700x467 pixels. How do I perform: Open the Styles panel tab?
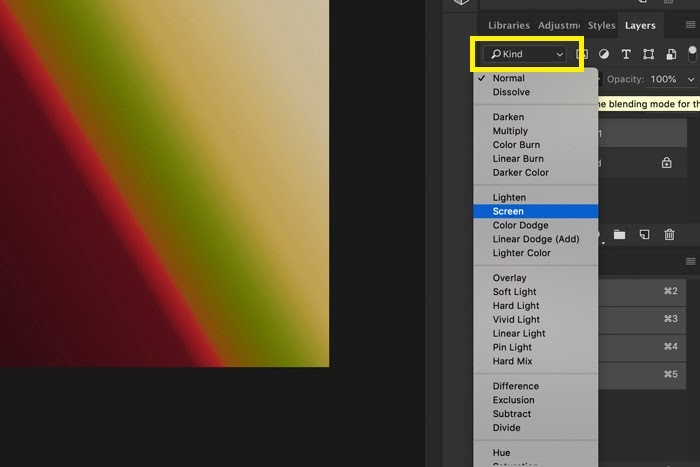point(601,25)
